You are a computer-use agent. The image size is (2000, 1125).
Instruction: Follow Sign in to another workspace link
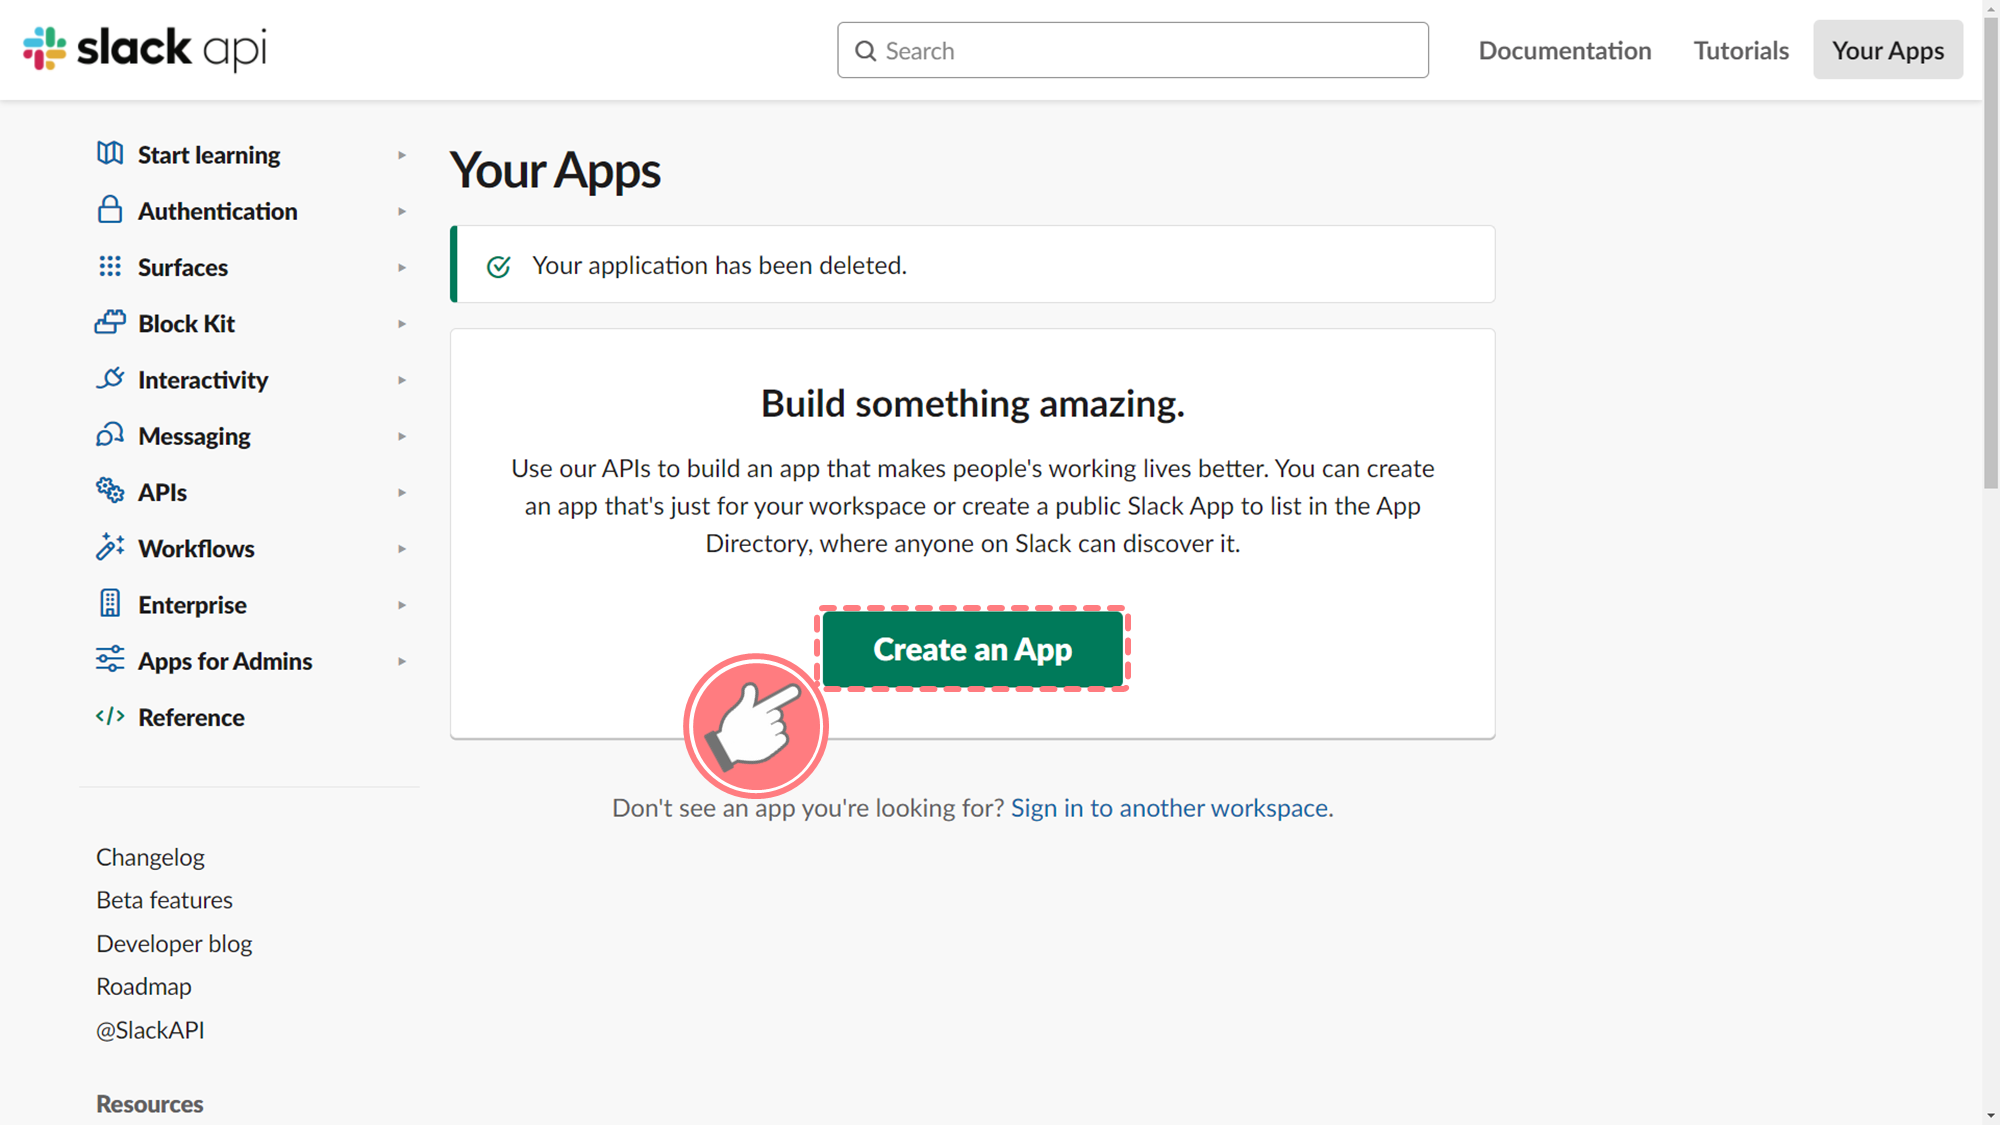click(x=1169, y=808)
